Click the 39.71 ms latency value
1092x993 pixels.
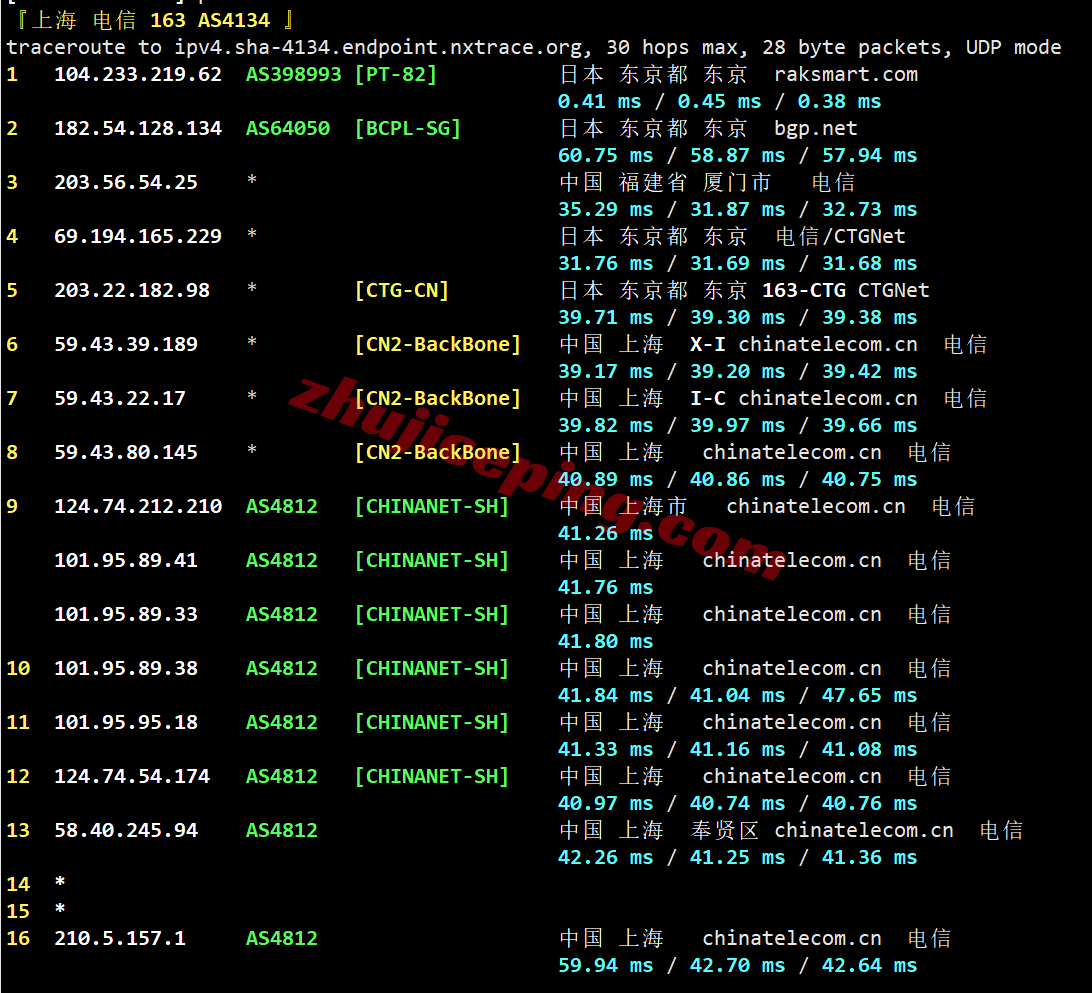click(605, 318)
